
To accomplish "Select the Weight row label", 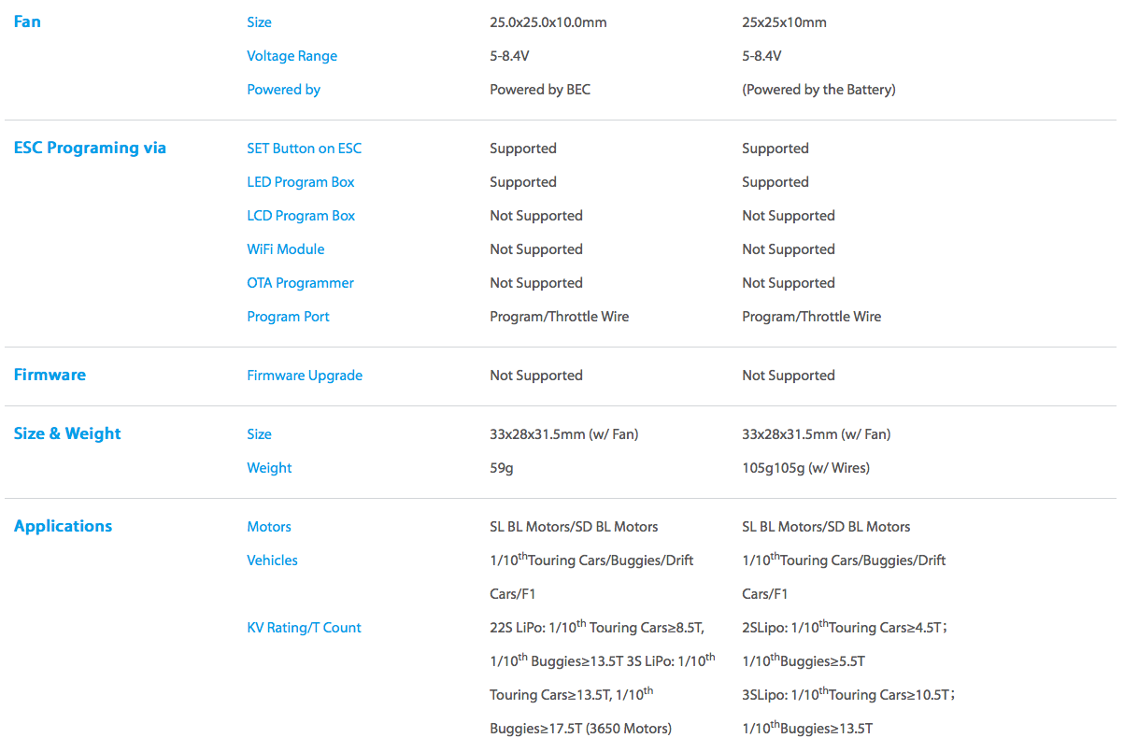I will click(x=270, y=468).
